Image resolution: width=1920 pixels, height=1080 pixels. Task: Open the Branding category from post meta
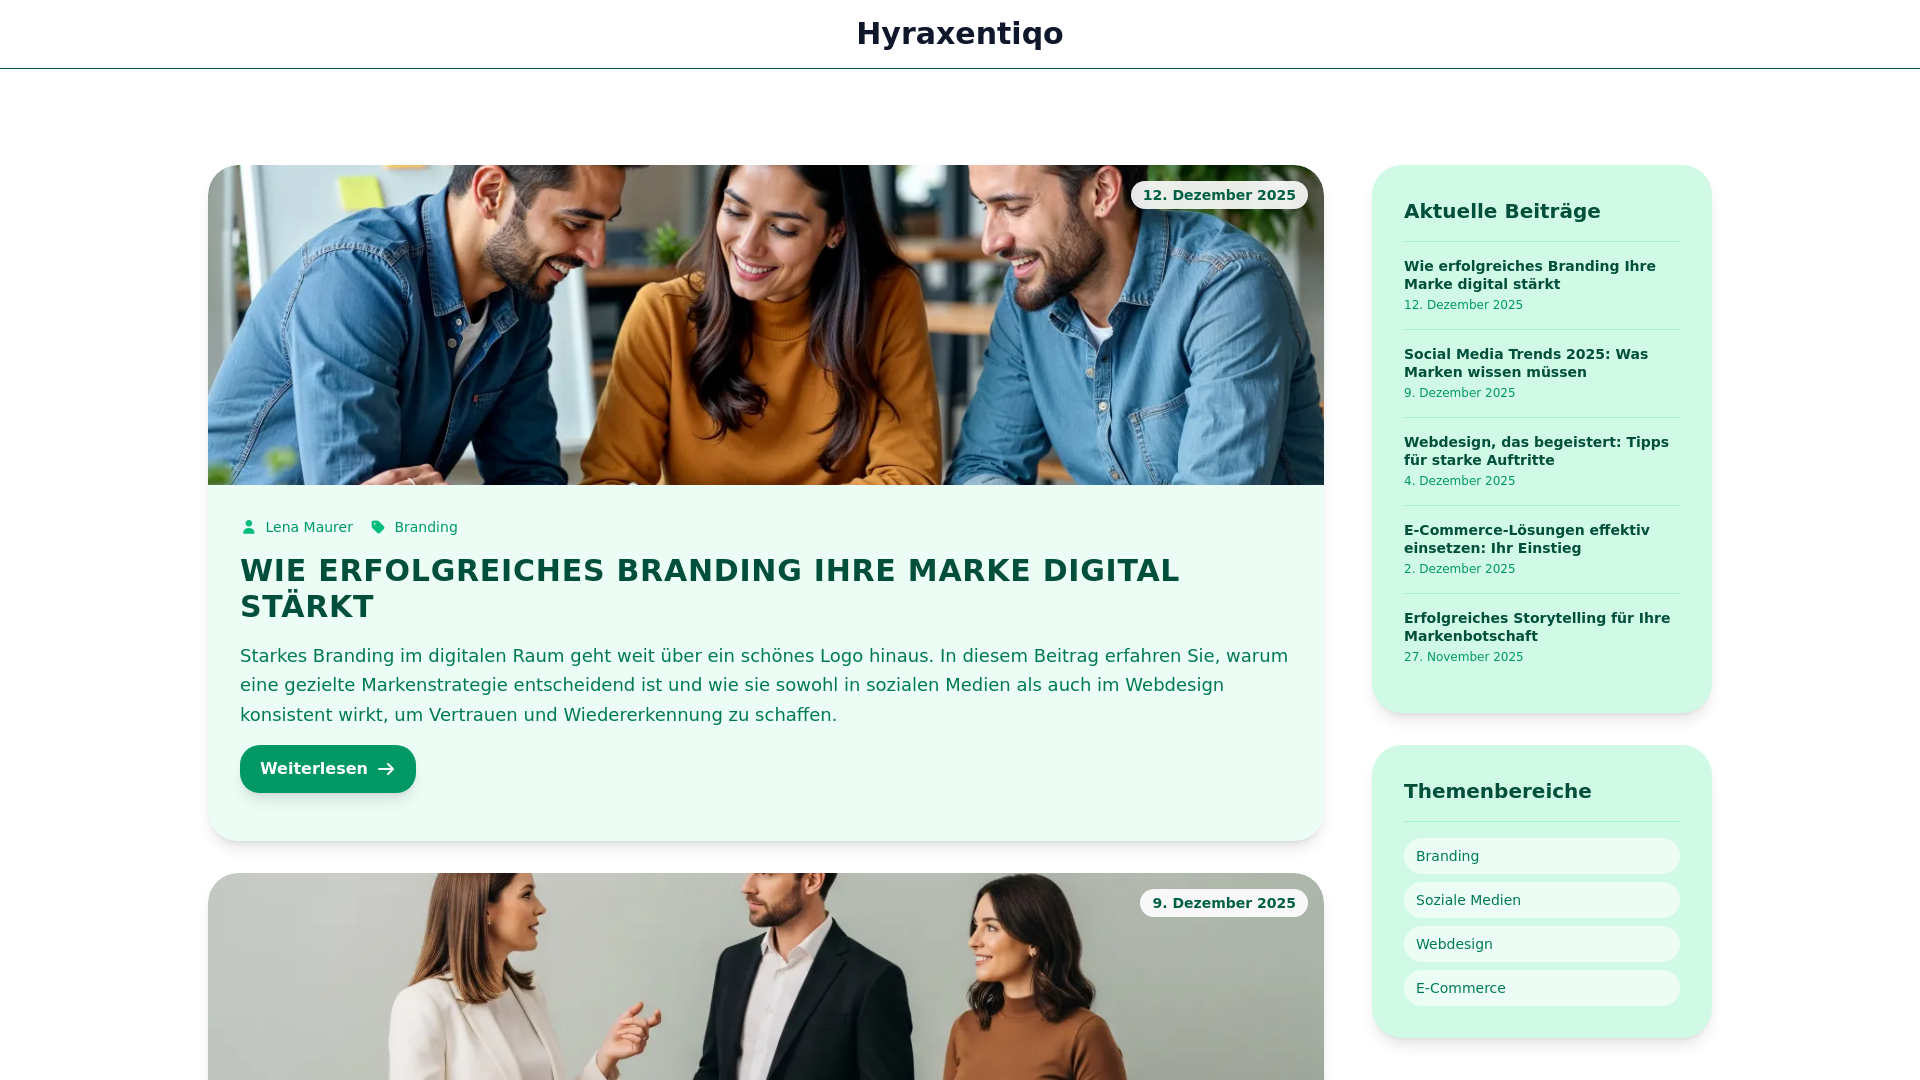click(x=425, y=527)
